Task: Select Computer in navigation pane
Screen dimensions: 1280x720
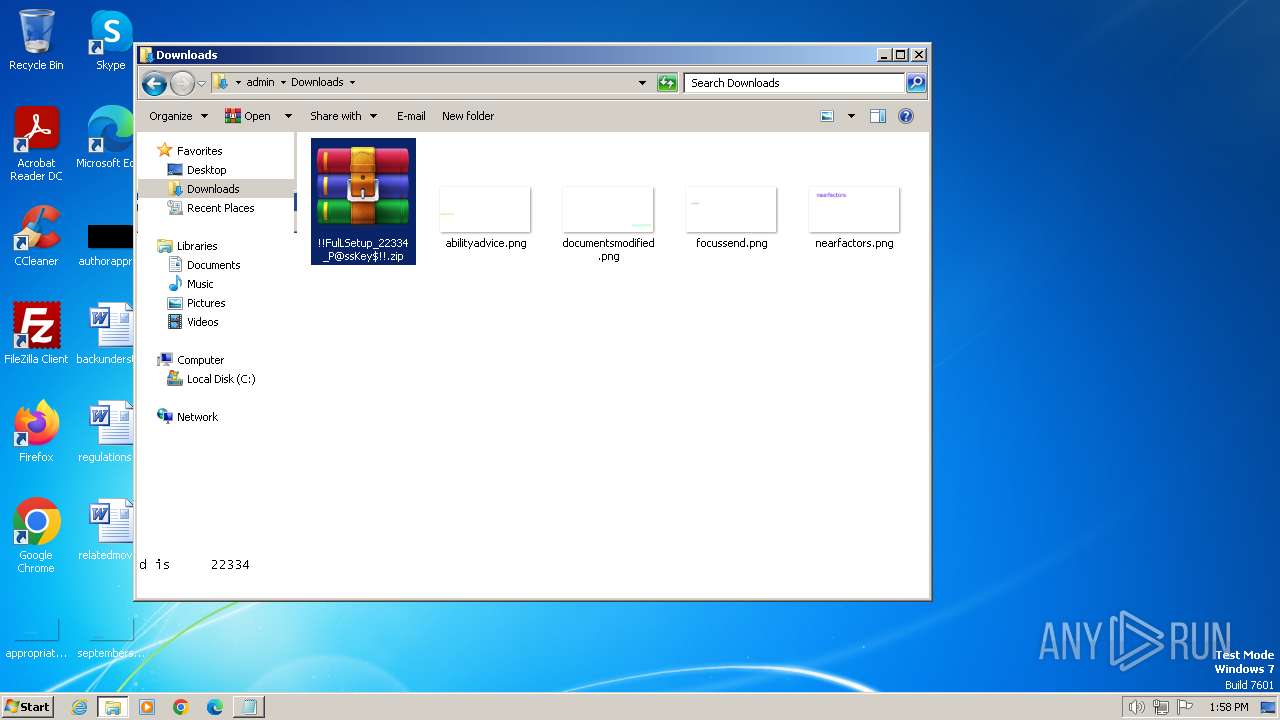Action: pyautogui.click(x=200, y=360)
